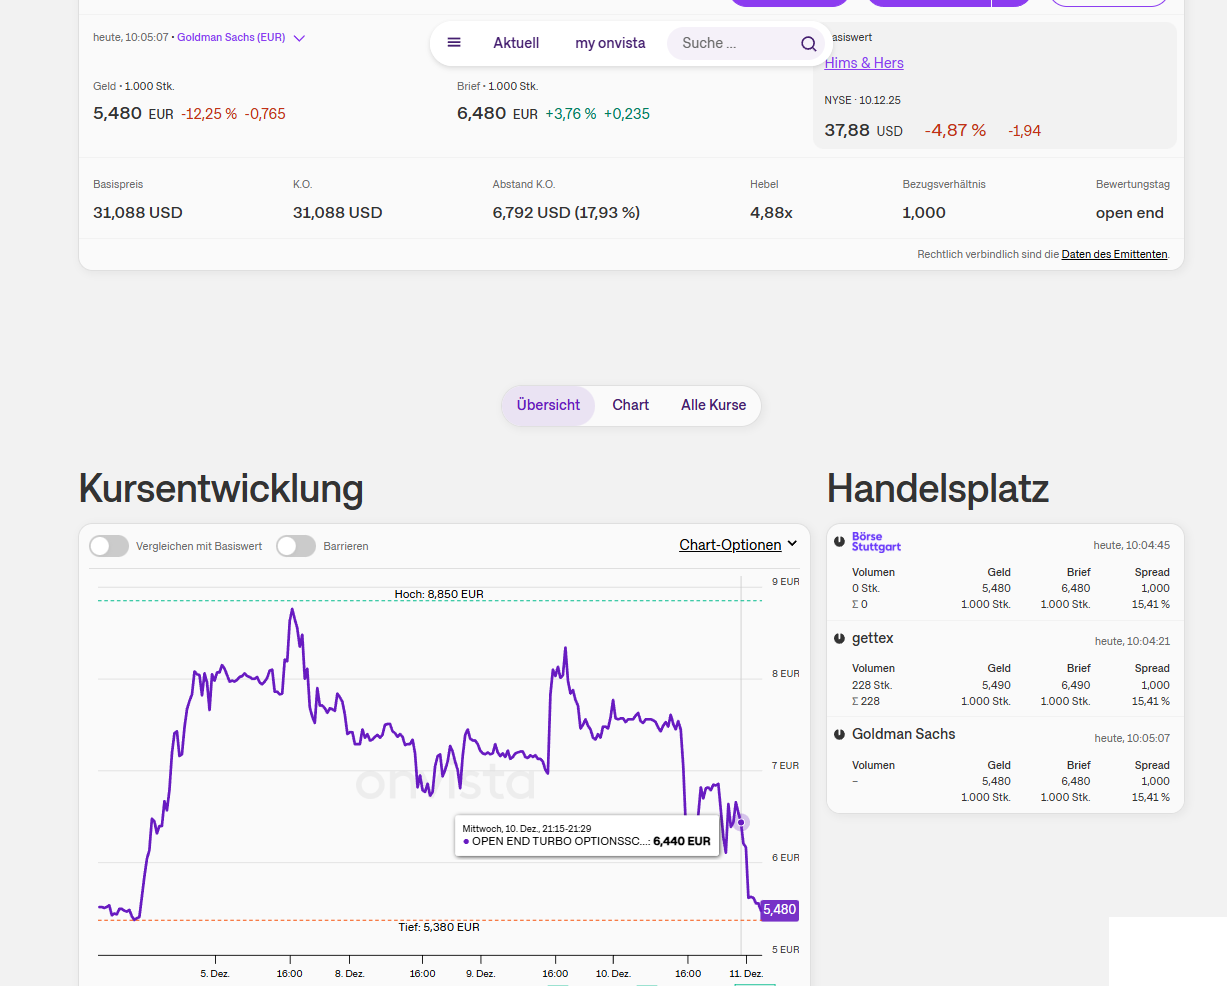The height and width of the screenshot is (986, 1227).
Task: Open my onvista menu
Action: [610, 43]
